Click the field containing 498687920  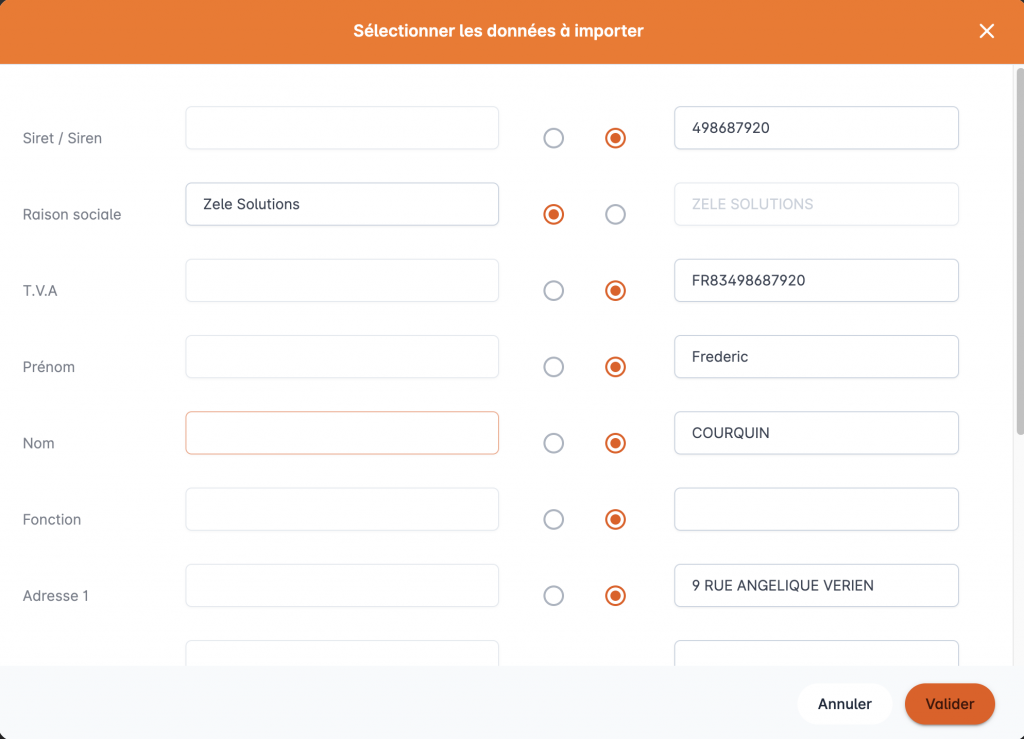point(816,128)
